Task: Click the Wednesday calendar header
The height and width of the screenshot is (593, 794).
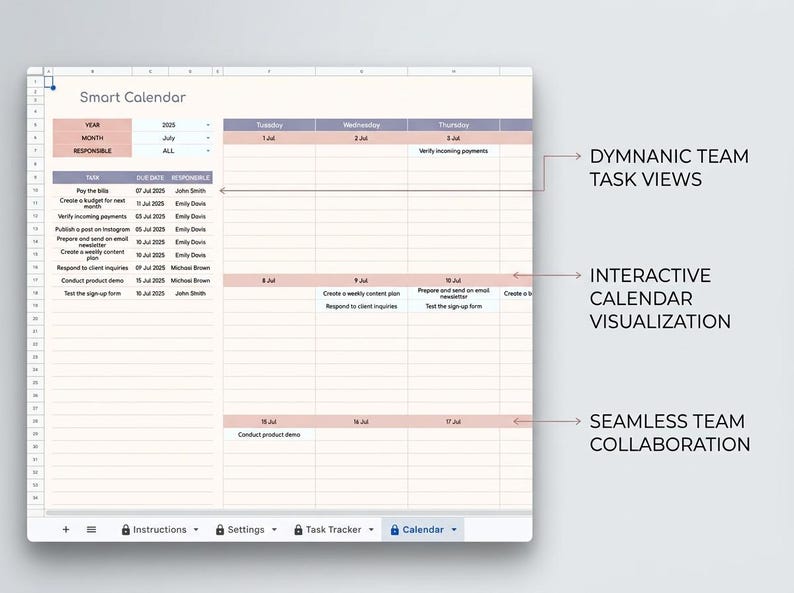Action: point(361,125)
